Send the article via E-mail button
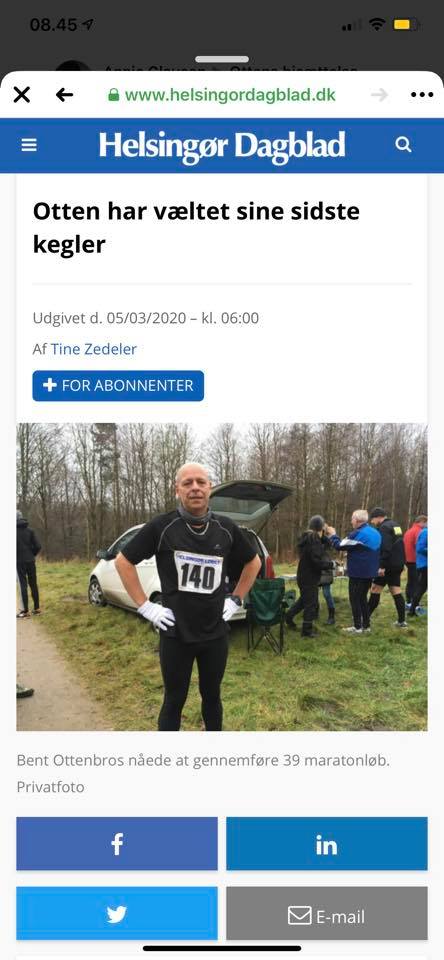This screenshot has height=960, width=444. pyautogui.click(x=327, y=913)
